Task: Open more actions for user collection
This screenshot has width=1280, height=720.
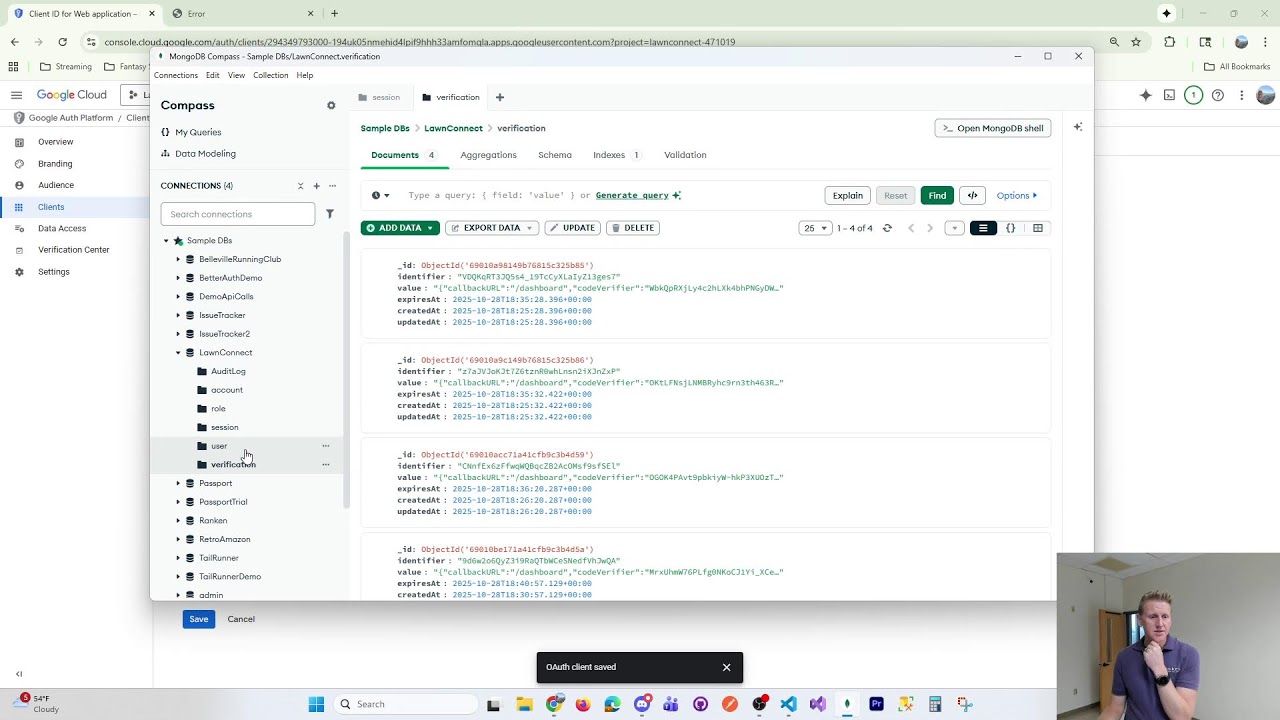Action: point(325,446)
